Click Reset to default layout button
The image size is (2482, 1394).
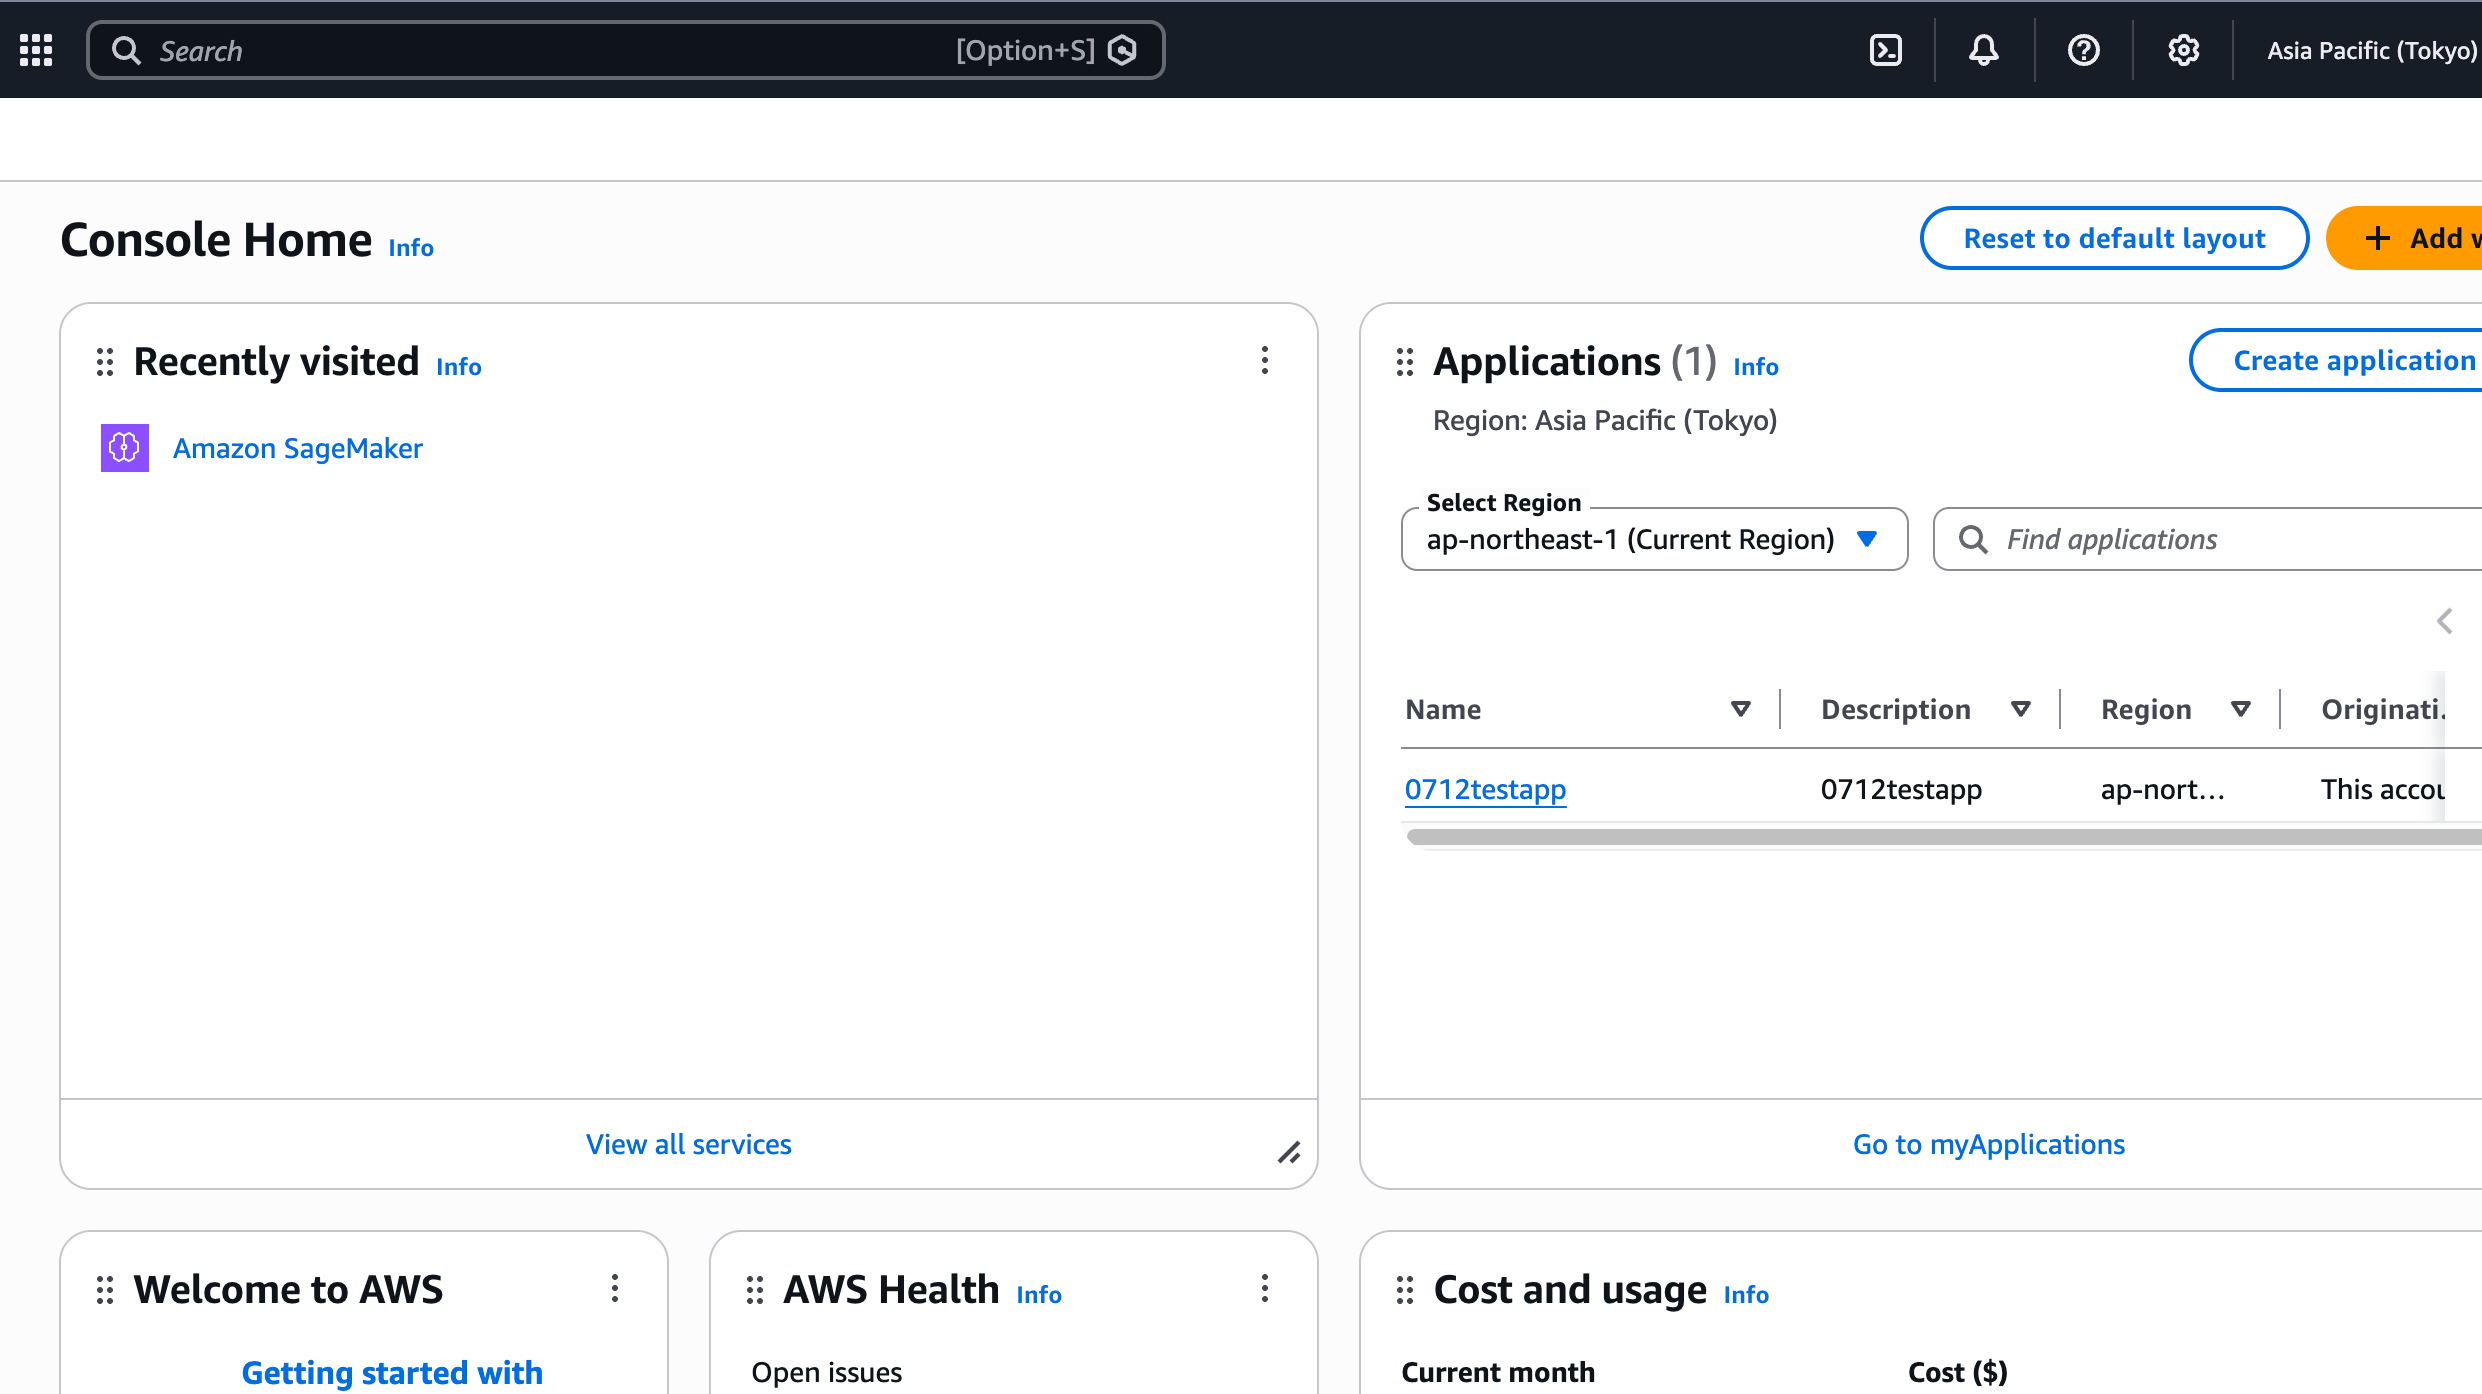2114,238
